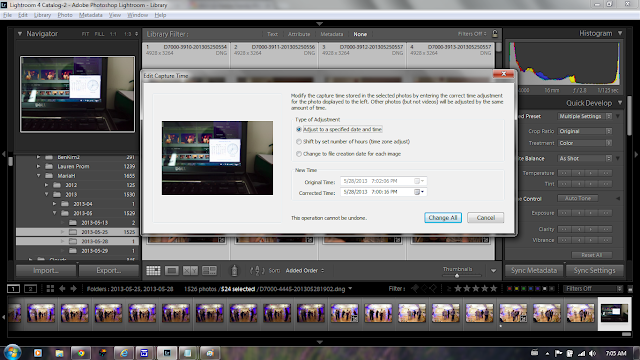Toggle filter switch at filmstrip right end
Screen dimensions: 640x360
(x=630, y=289)
